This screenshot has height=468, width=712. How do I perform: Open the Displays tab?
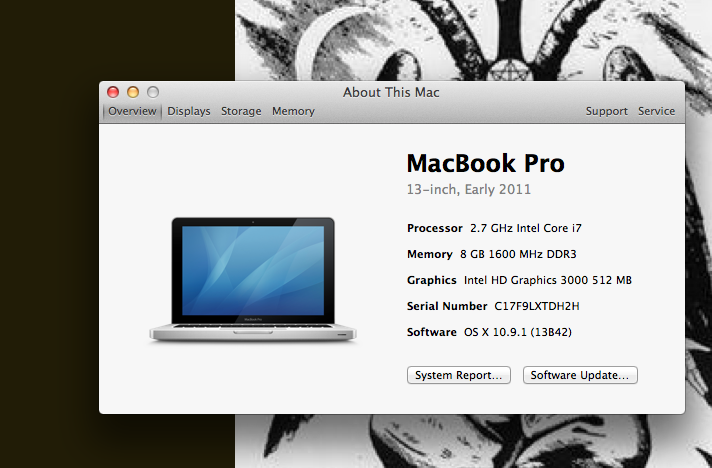pos(188,111)
